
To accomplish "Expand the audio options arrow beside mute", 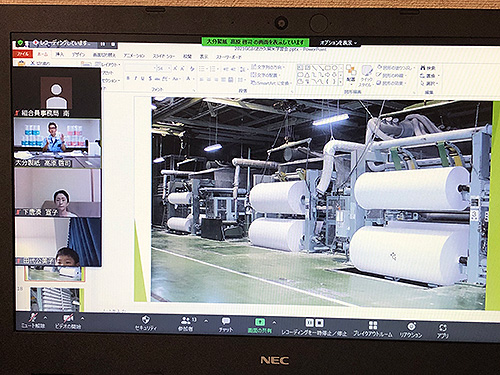I will (x=45, y=317).
